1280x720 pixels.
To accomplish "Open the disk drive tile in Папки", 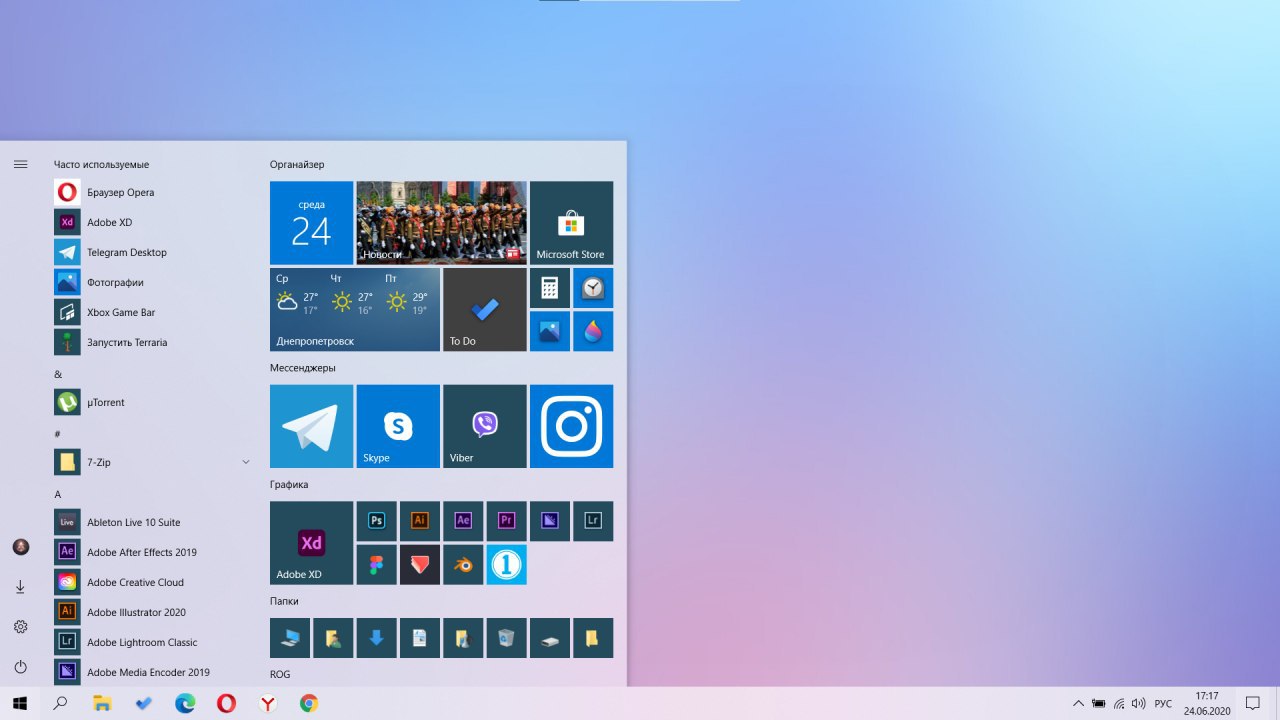I will click(550, 638).
